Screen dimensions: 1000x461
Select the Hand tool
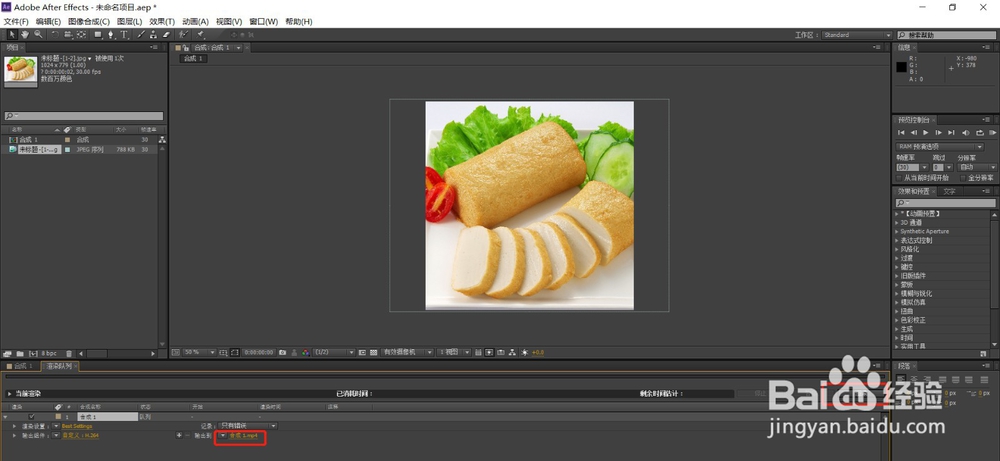pyautogui.click(x=25, y=34)
